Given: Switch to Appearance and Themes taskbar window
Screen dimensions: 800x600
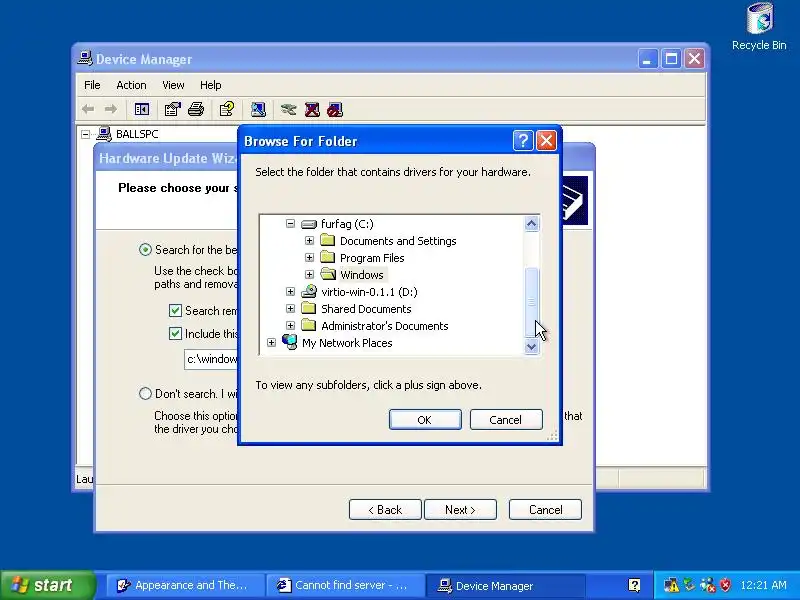Looking at the screenshot, I should tap(185, 585).
